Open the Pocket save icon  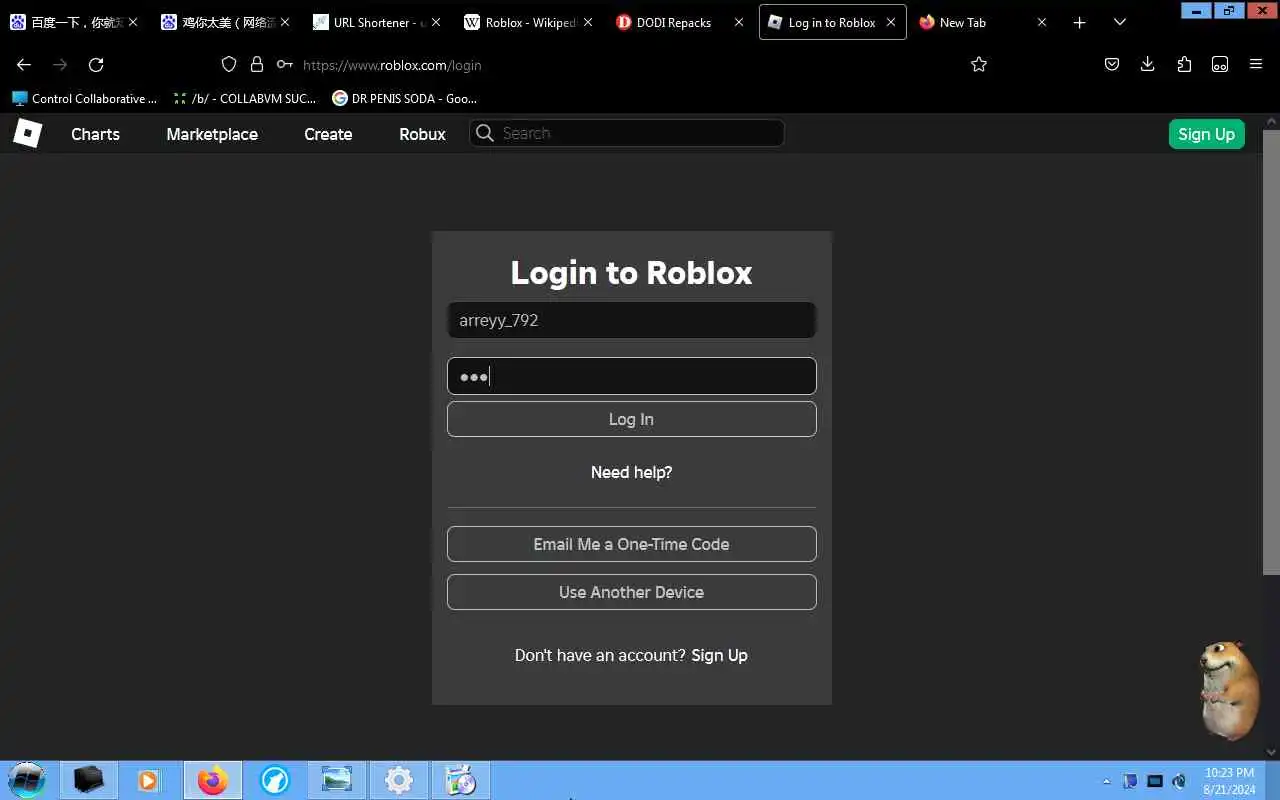[1111, 64]
